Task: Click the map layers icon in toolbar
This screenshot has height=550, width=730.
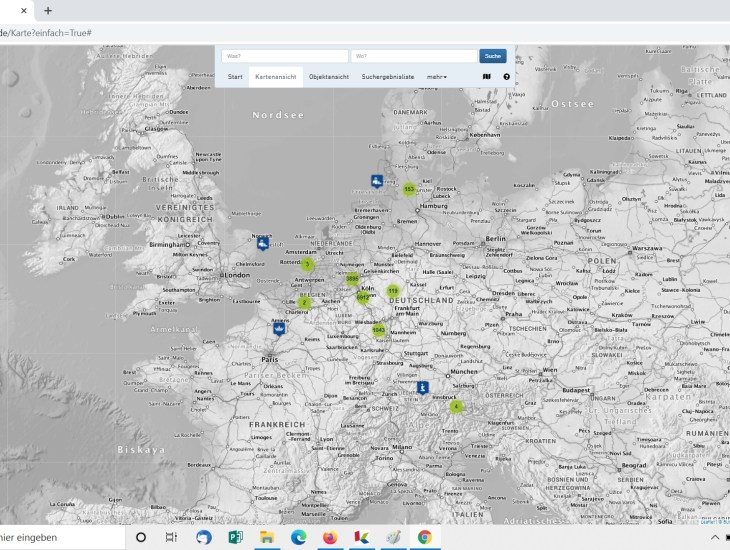Action: click(487, 77)
